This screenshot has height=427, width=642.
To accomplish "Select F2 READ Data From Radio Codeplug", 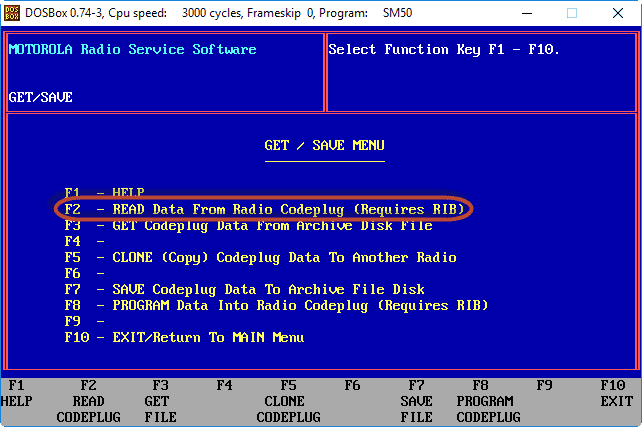I will tap(264, 209).
